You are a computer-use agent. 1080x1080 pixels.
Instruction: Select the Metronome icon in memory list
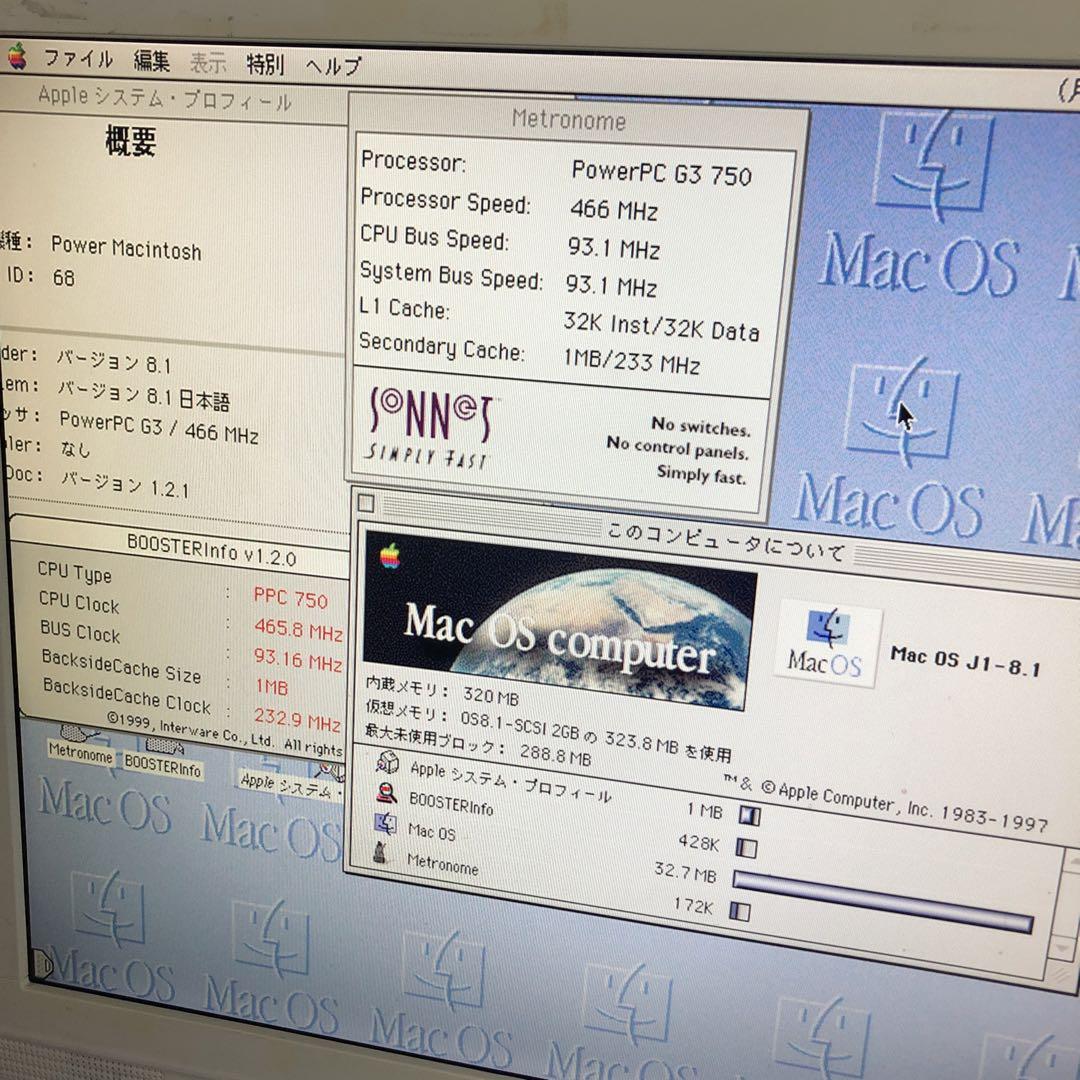[x=380, y=853]
